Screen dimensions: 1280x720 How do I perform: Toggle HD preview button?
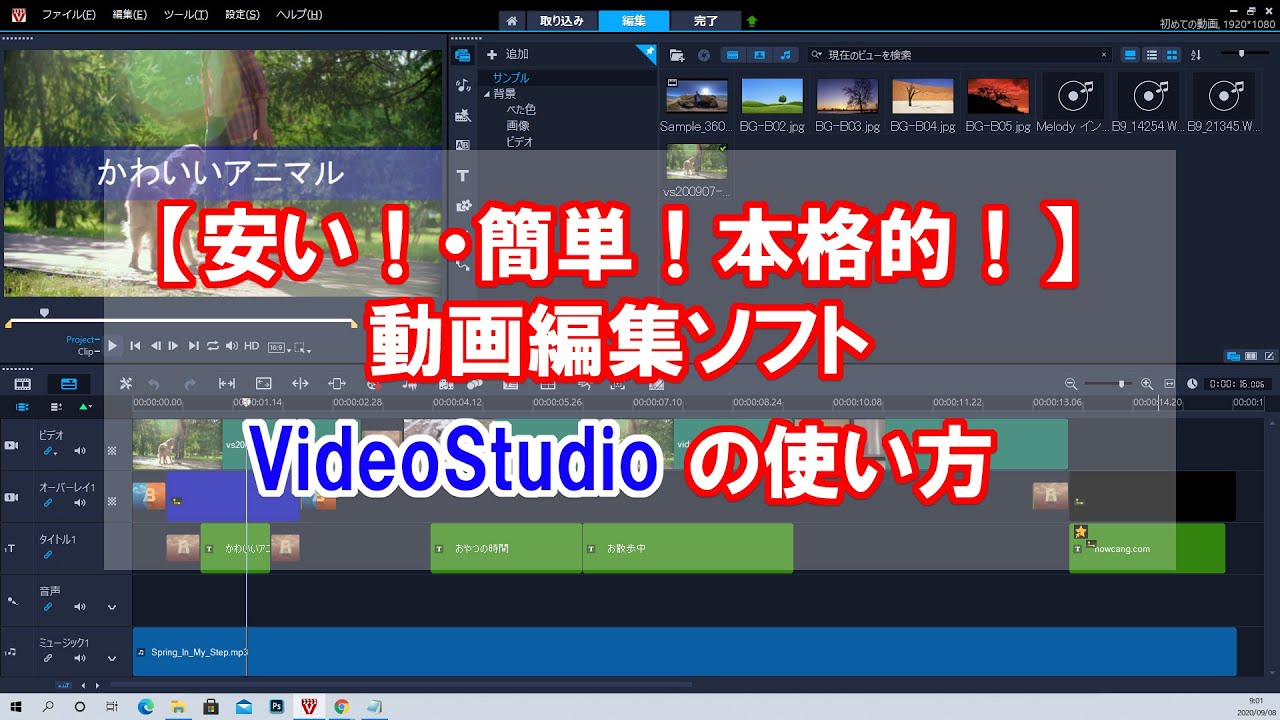(x=252, y=346)
